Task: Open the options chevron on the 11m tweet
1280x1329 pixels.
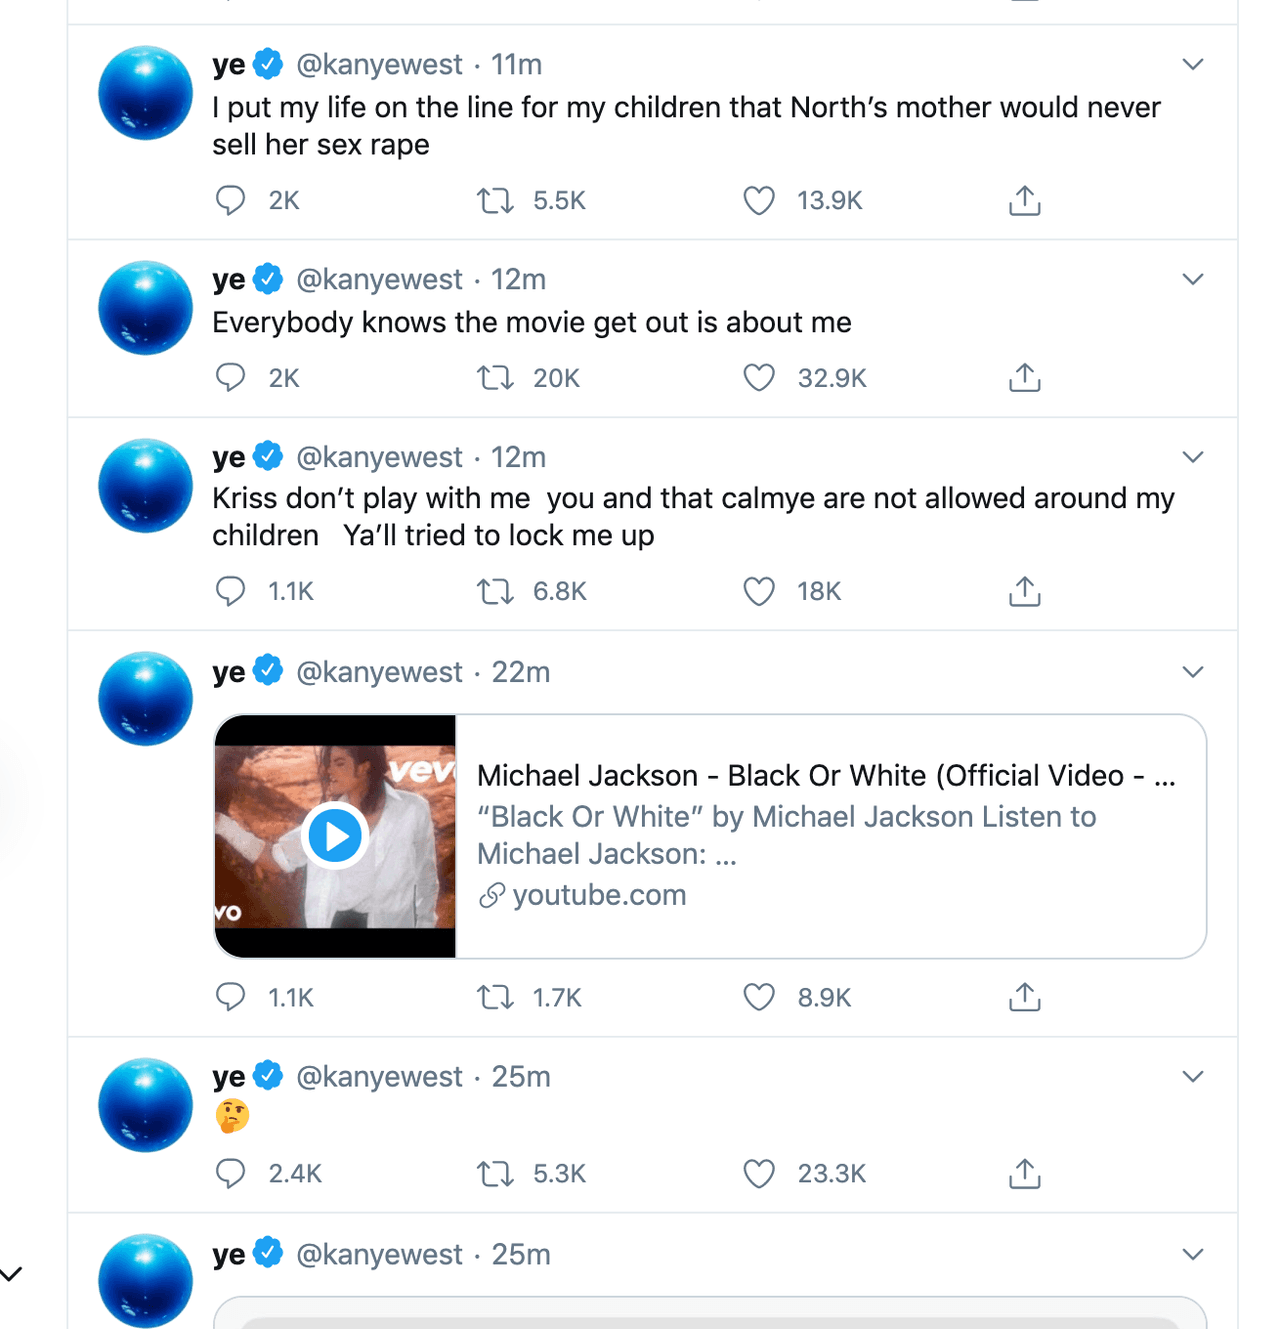Action: 1192,63
